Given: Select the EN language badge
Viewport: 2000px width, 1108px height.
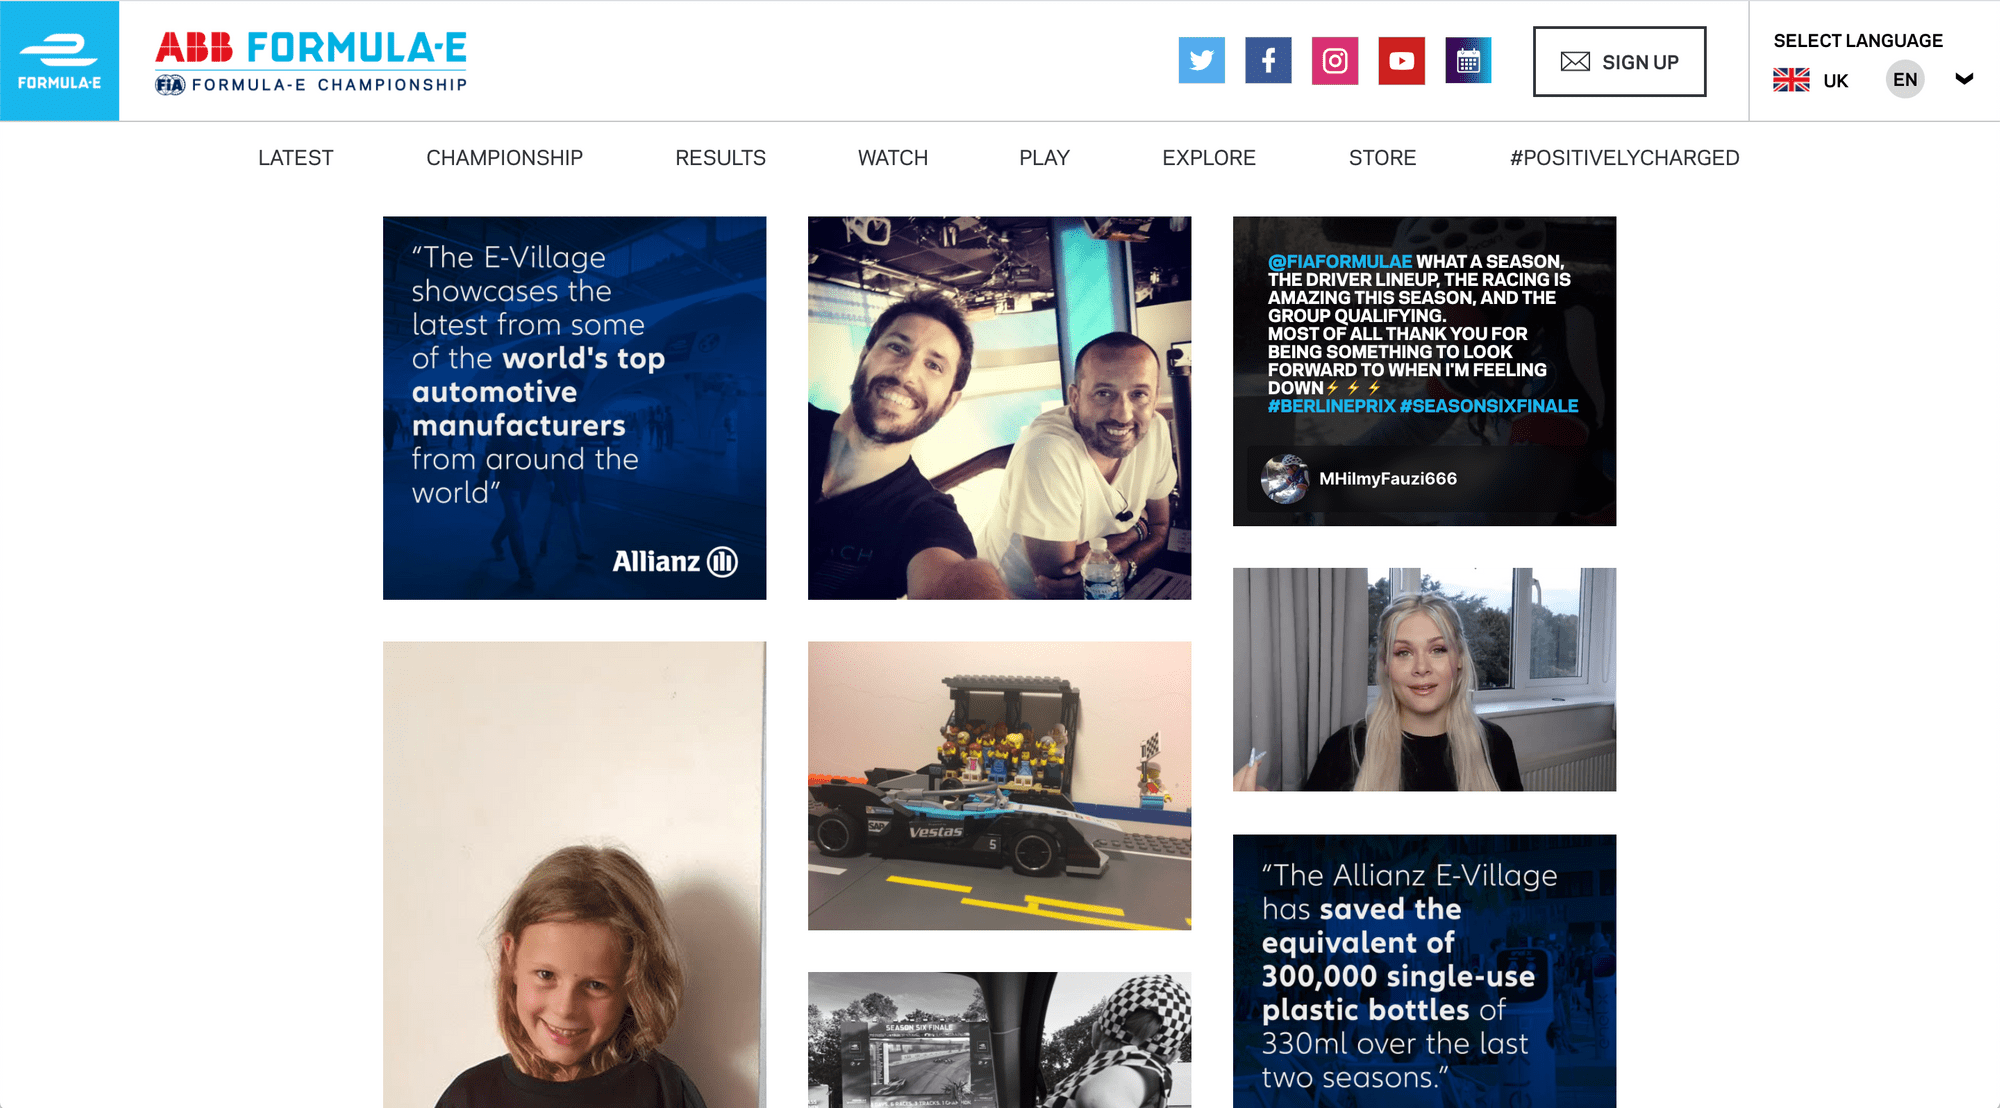Looking at the screenshot, I should 1905,80.
